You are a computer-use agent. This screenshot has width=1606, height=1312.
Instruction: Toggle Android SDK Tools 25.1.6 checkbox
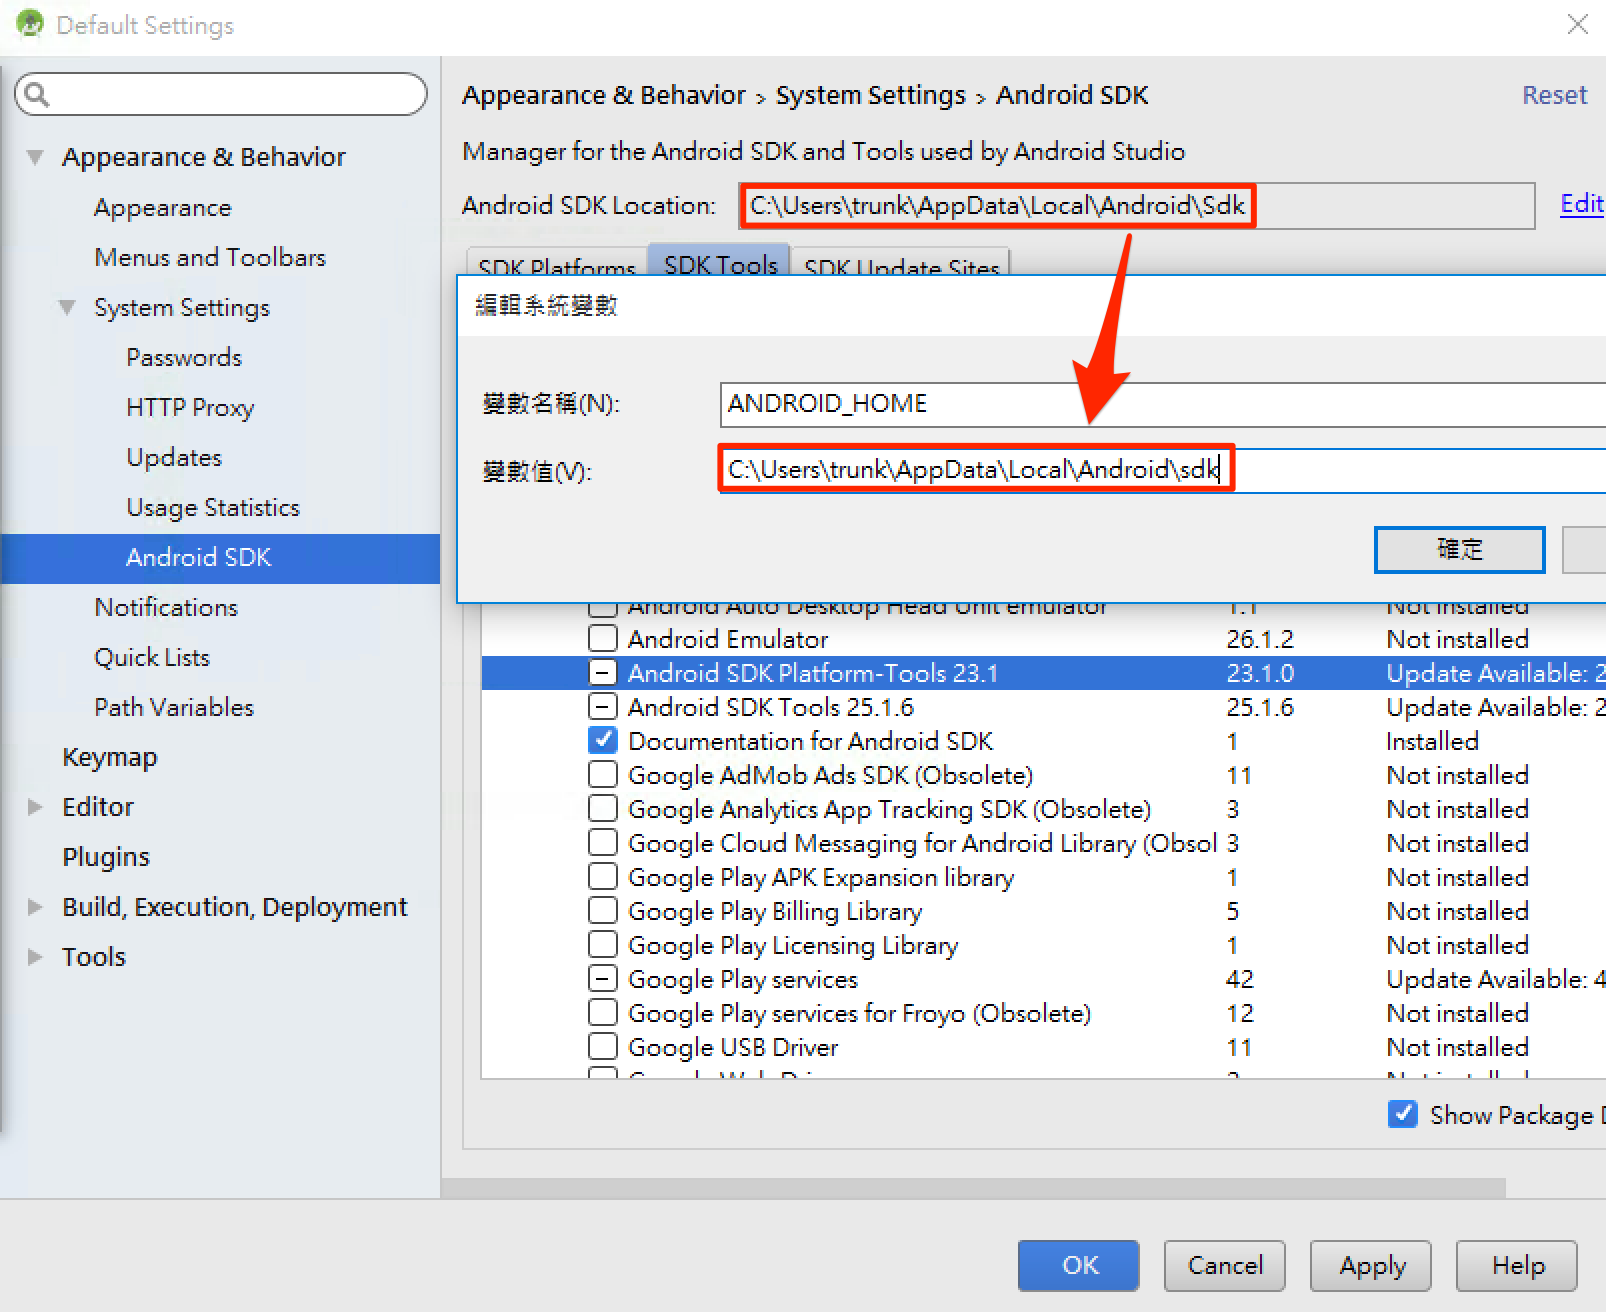point(603,706)
